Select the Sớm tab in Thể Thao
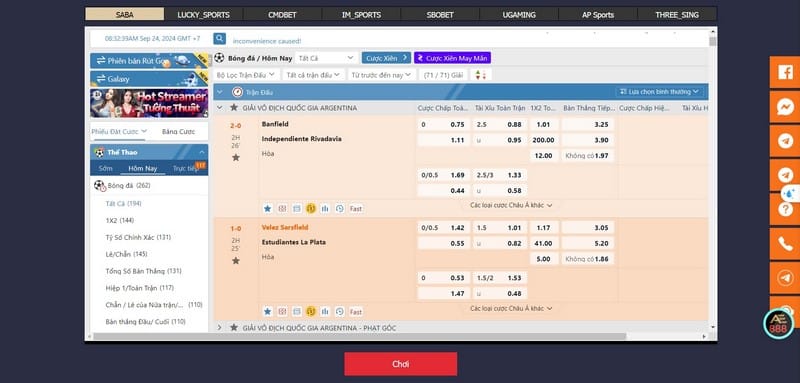Viewport: 800px width, 383px height. (x=106, y=168)
